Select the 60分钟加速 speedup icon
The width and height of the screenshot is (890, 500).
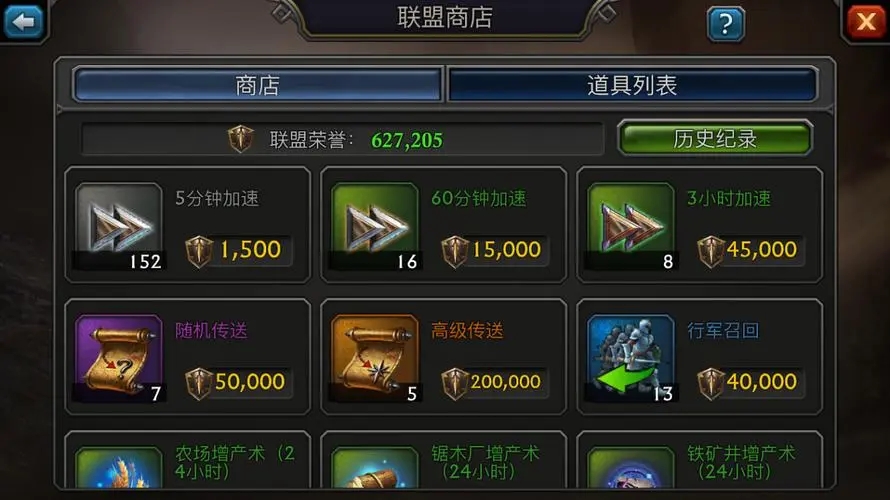[x=375, y=226]
